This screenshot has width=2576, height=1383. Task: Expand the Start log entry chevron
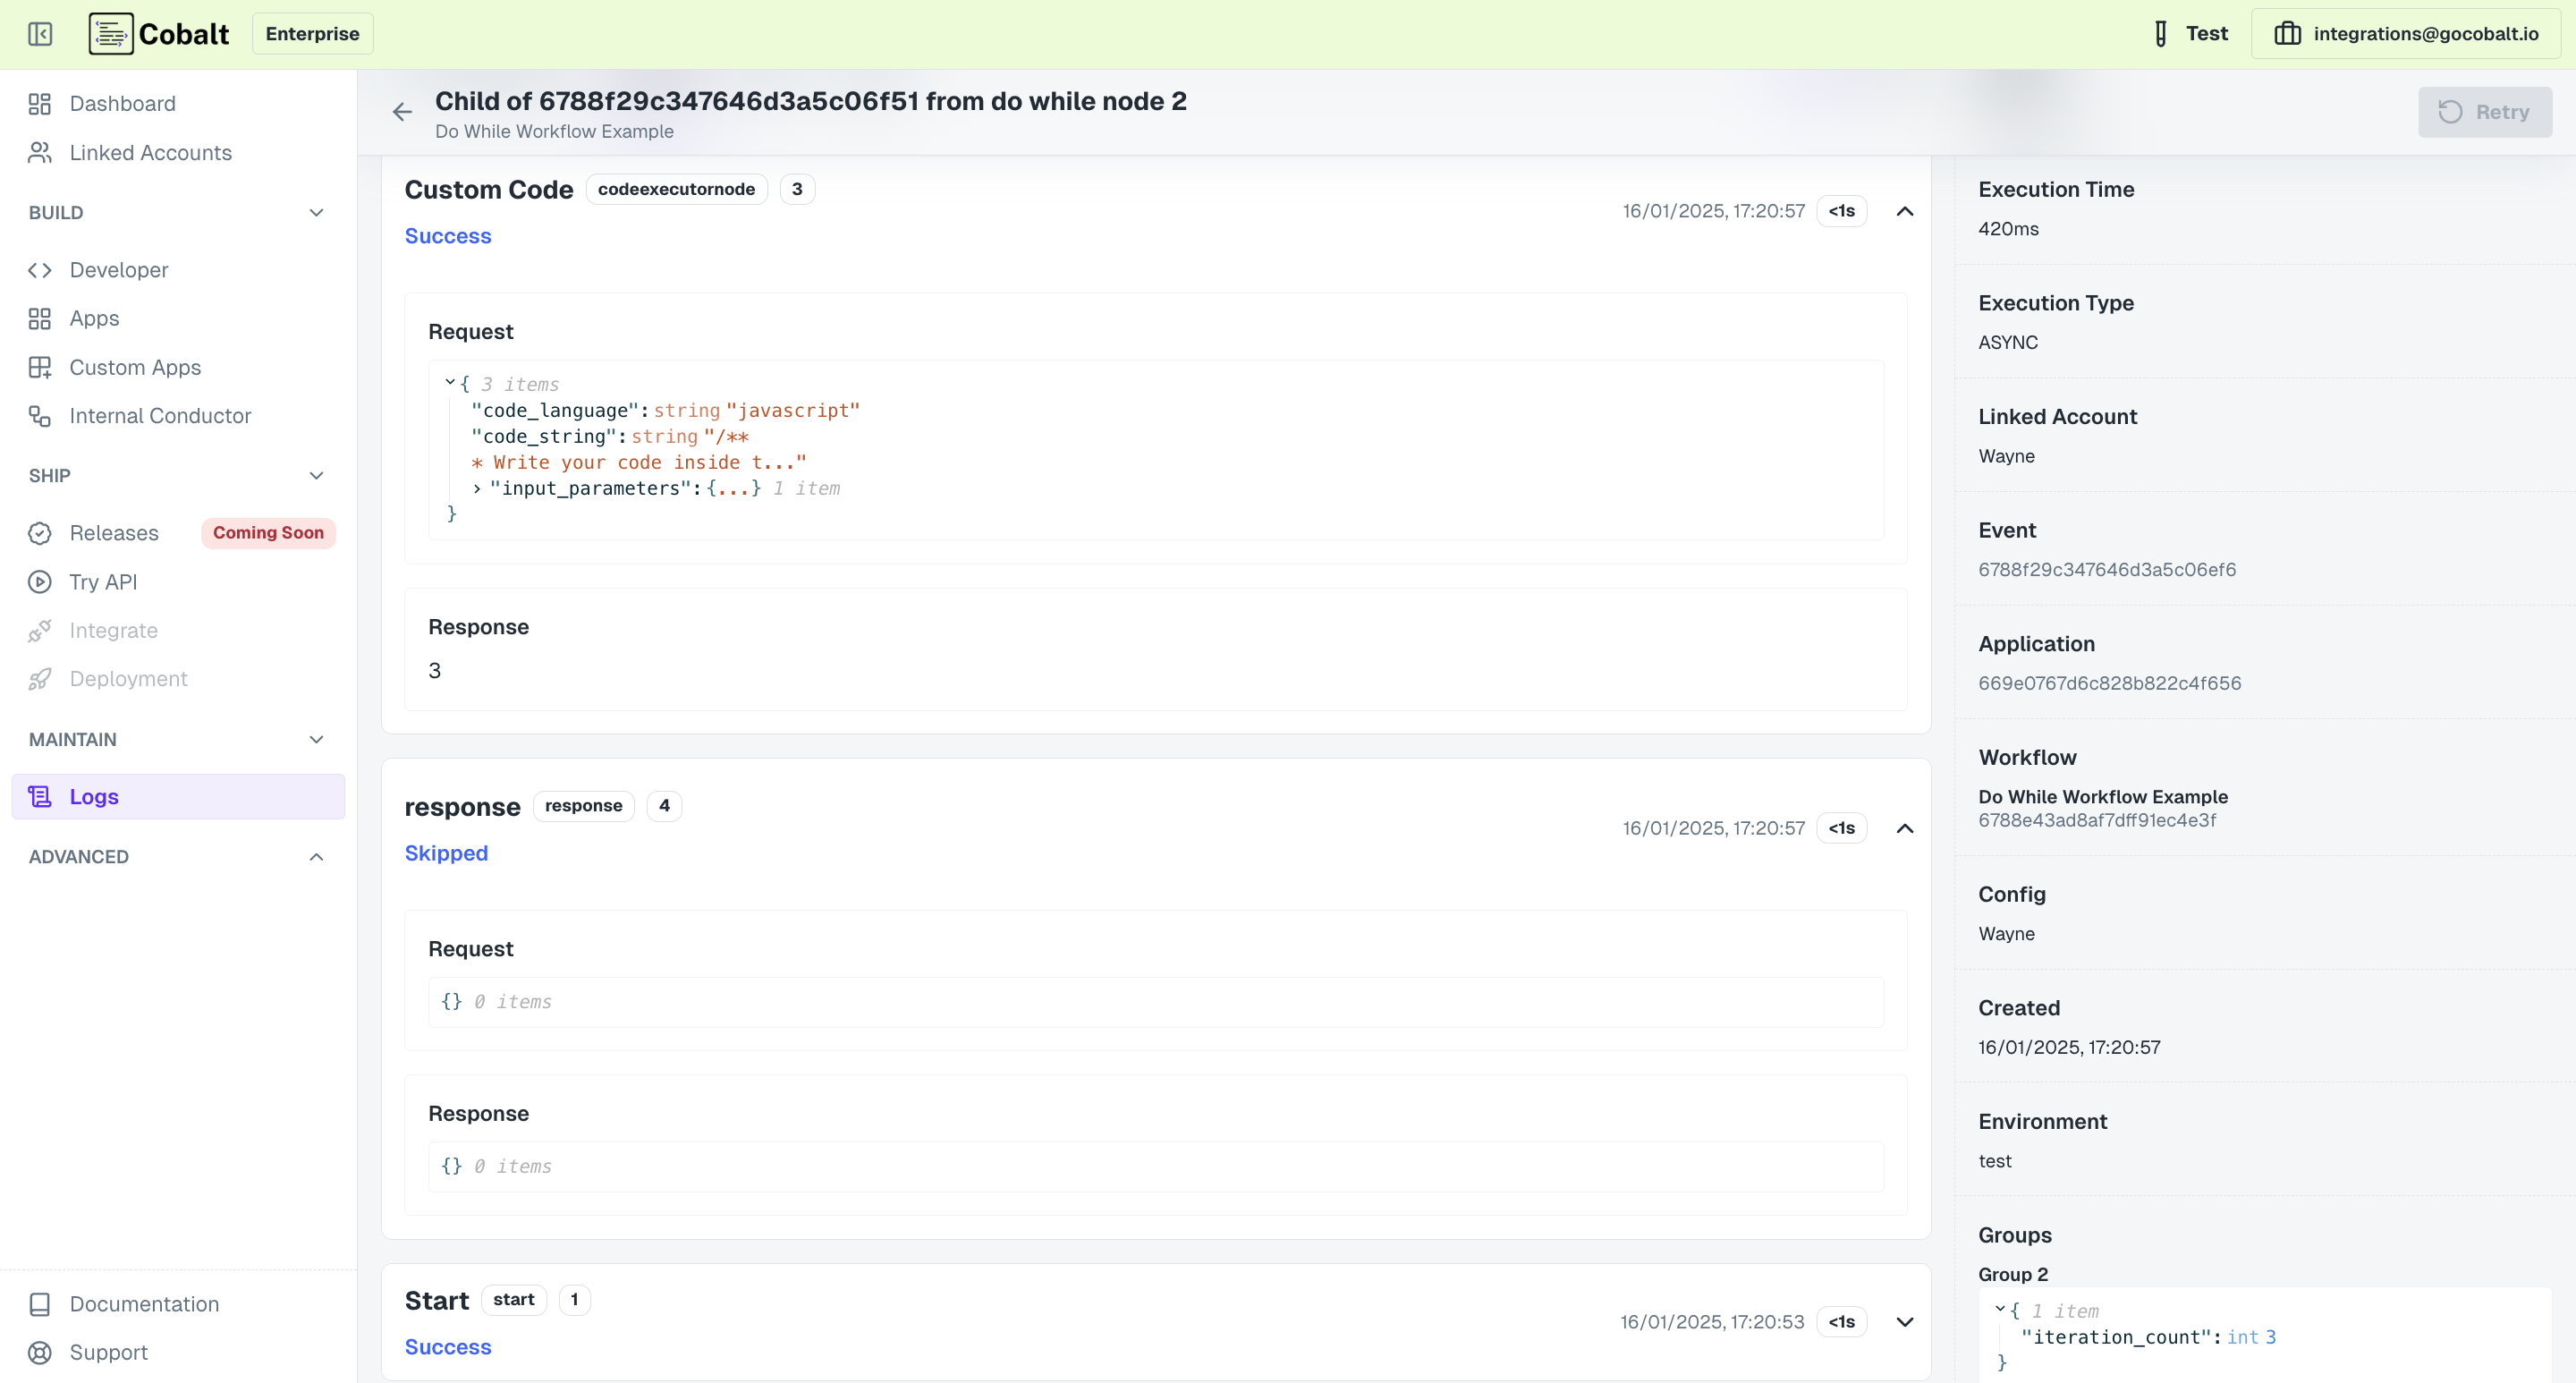point(1904,1321)
